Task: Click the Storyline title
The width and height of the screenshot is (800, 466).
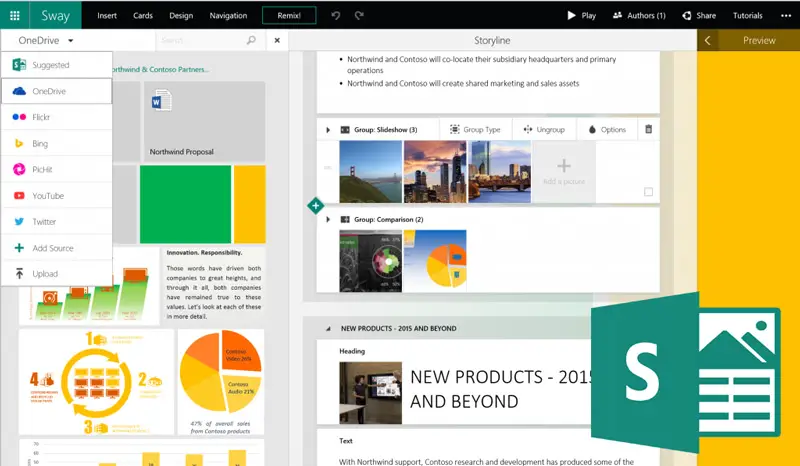Action: 492,40
